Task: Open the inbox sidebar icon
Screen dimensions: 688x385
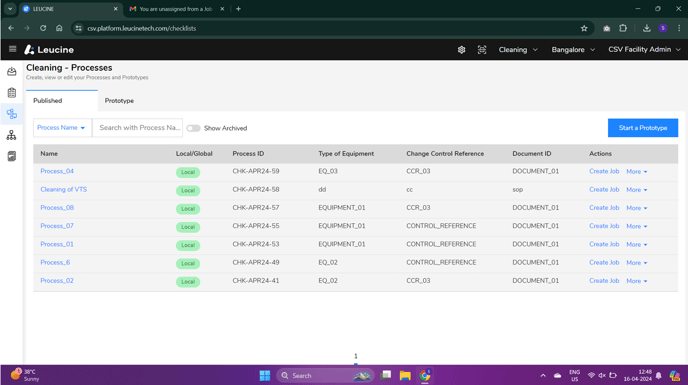Action: point(12,72)
